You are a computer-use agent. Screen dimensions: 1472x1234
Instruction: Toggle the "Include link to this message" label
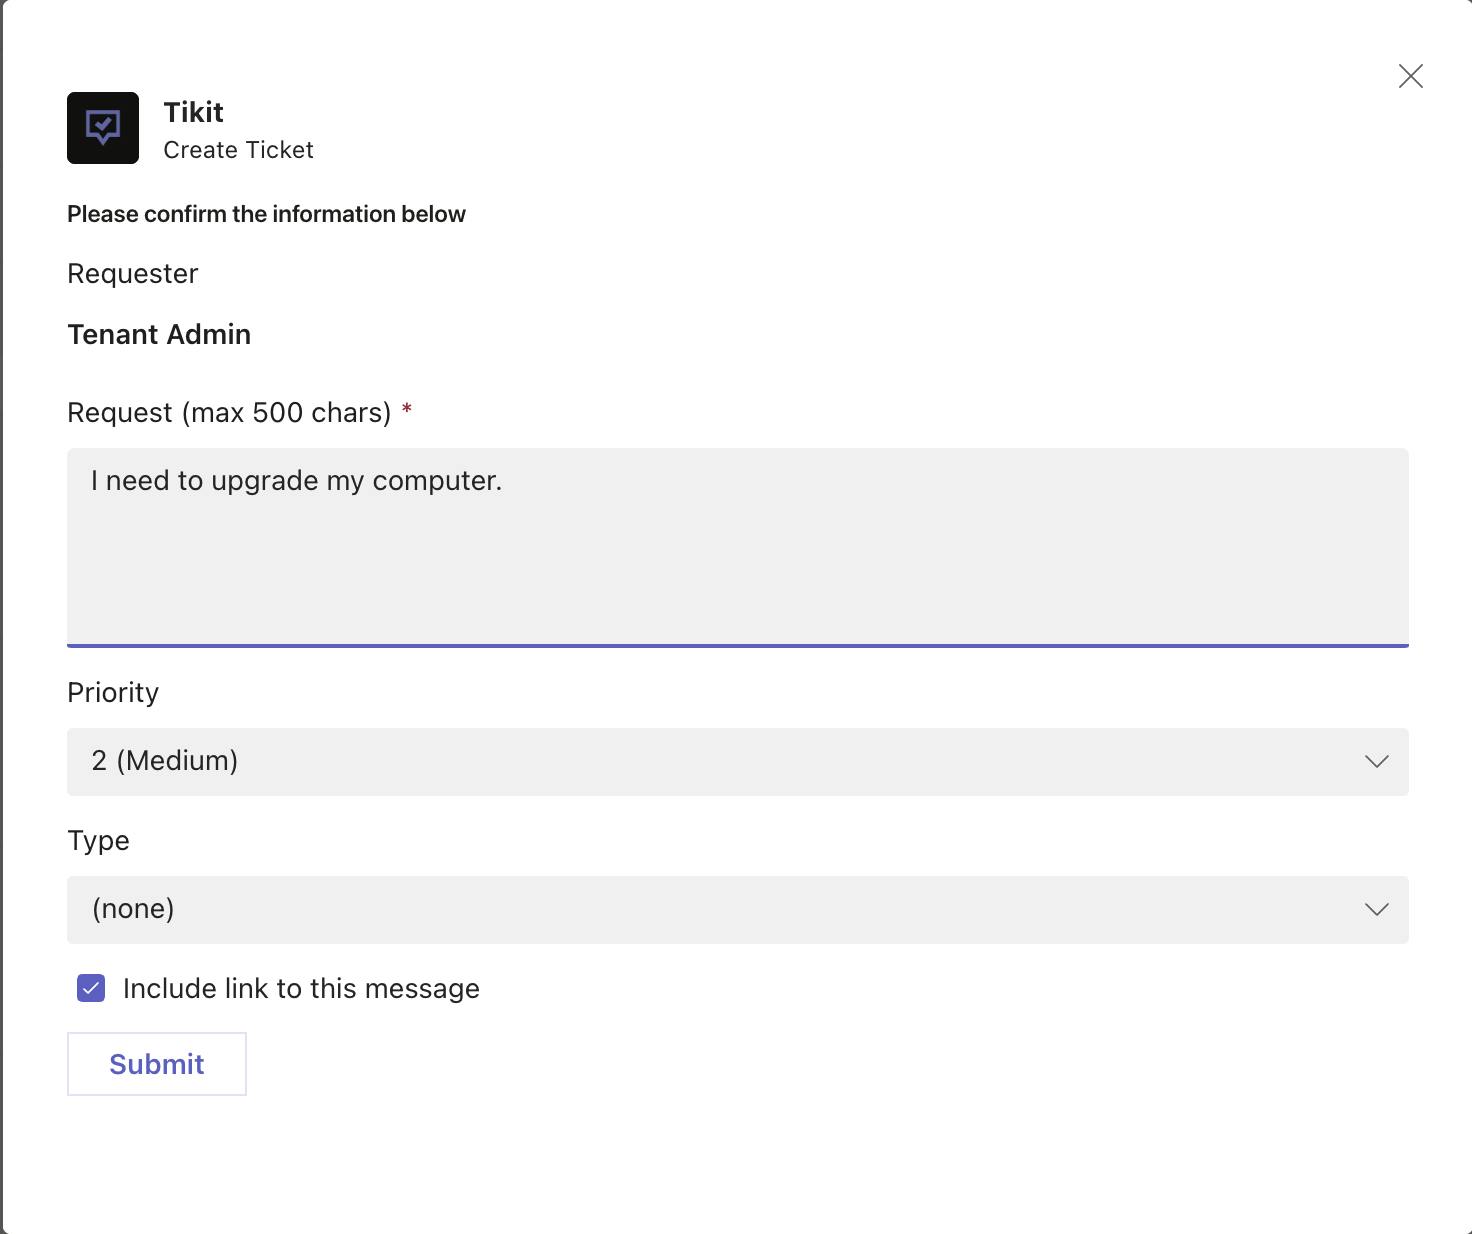pyautogui.click(x=301, y=989)
